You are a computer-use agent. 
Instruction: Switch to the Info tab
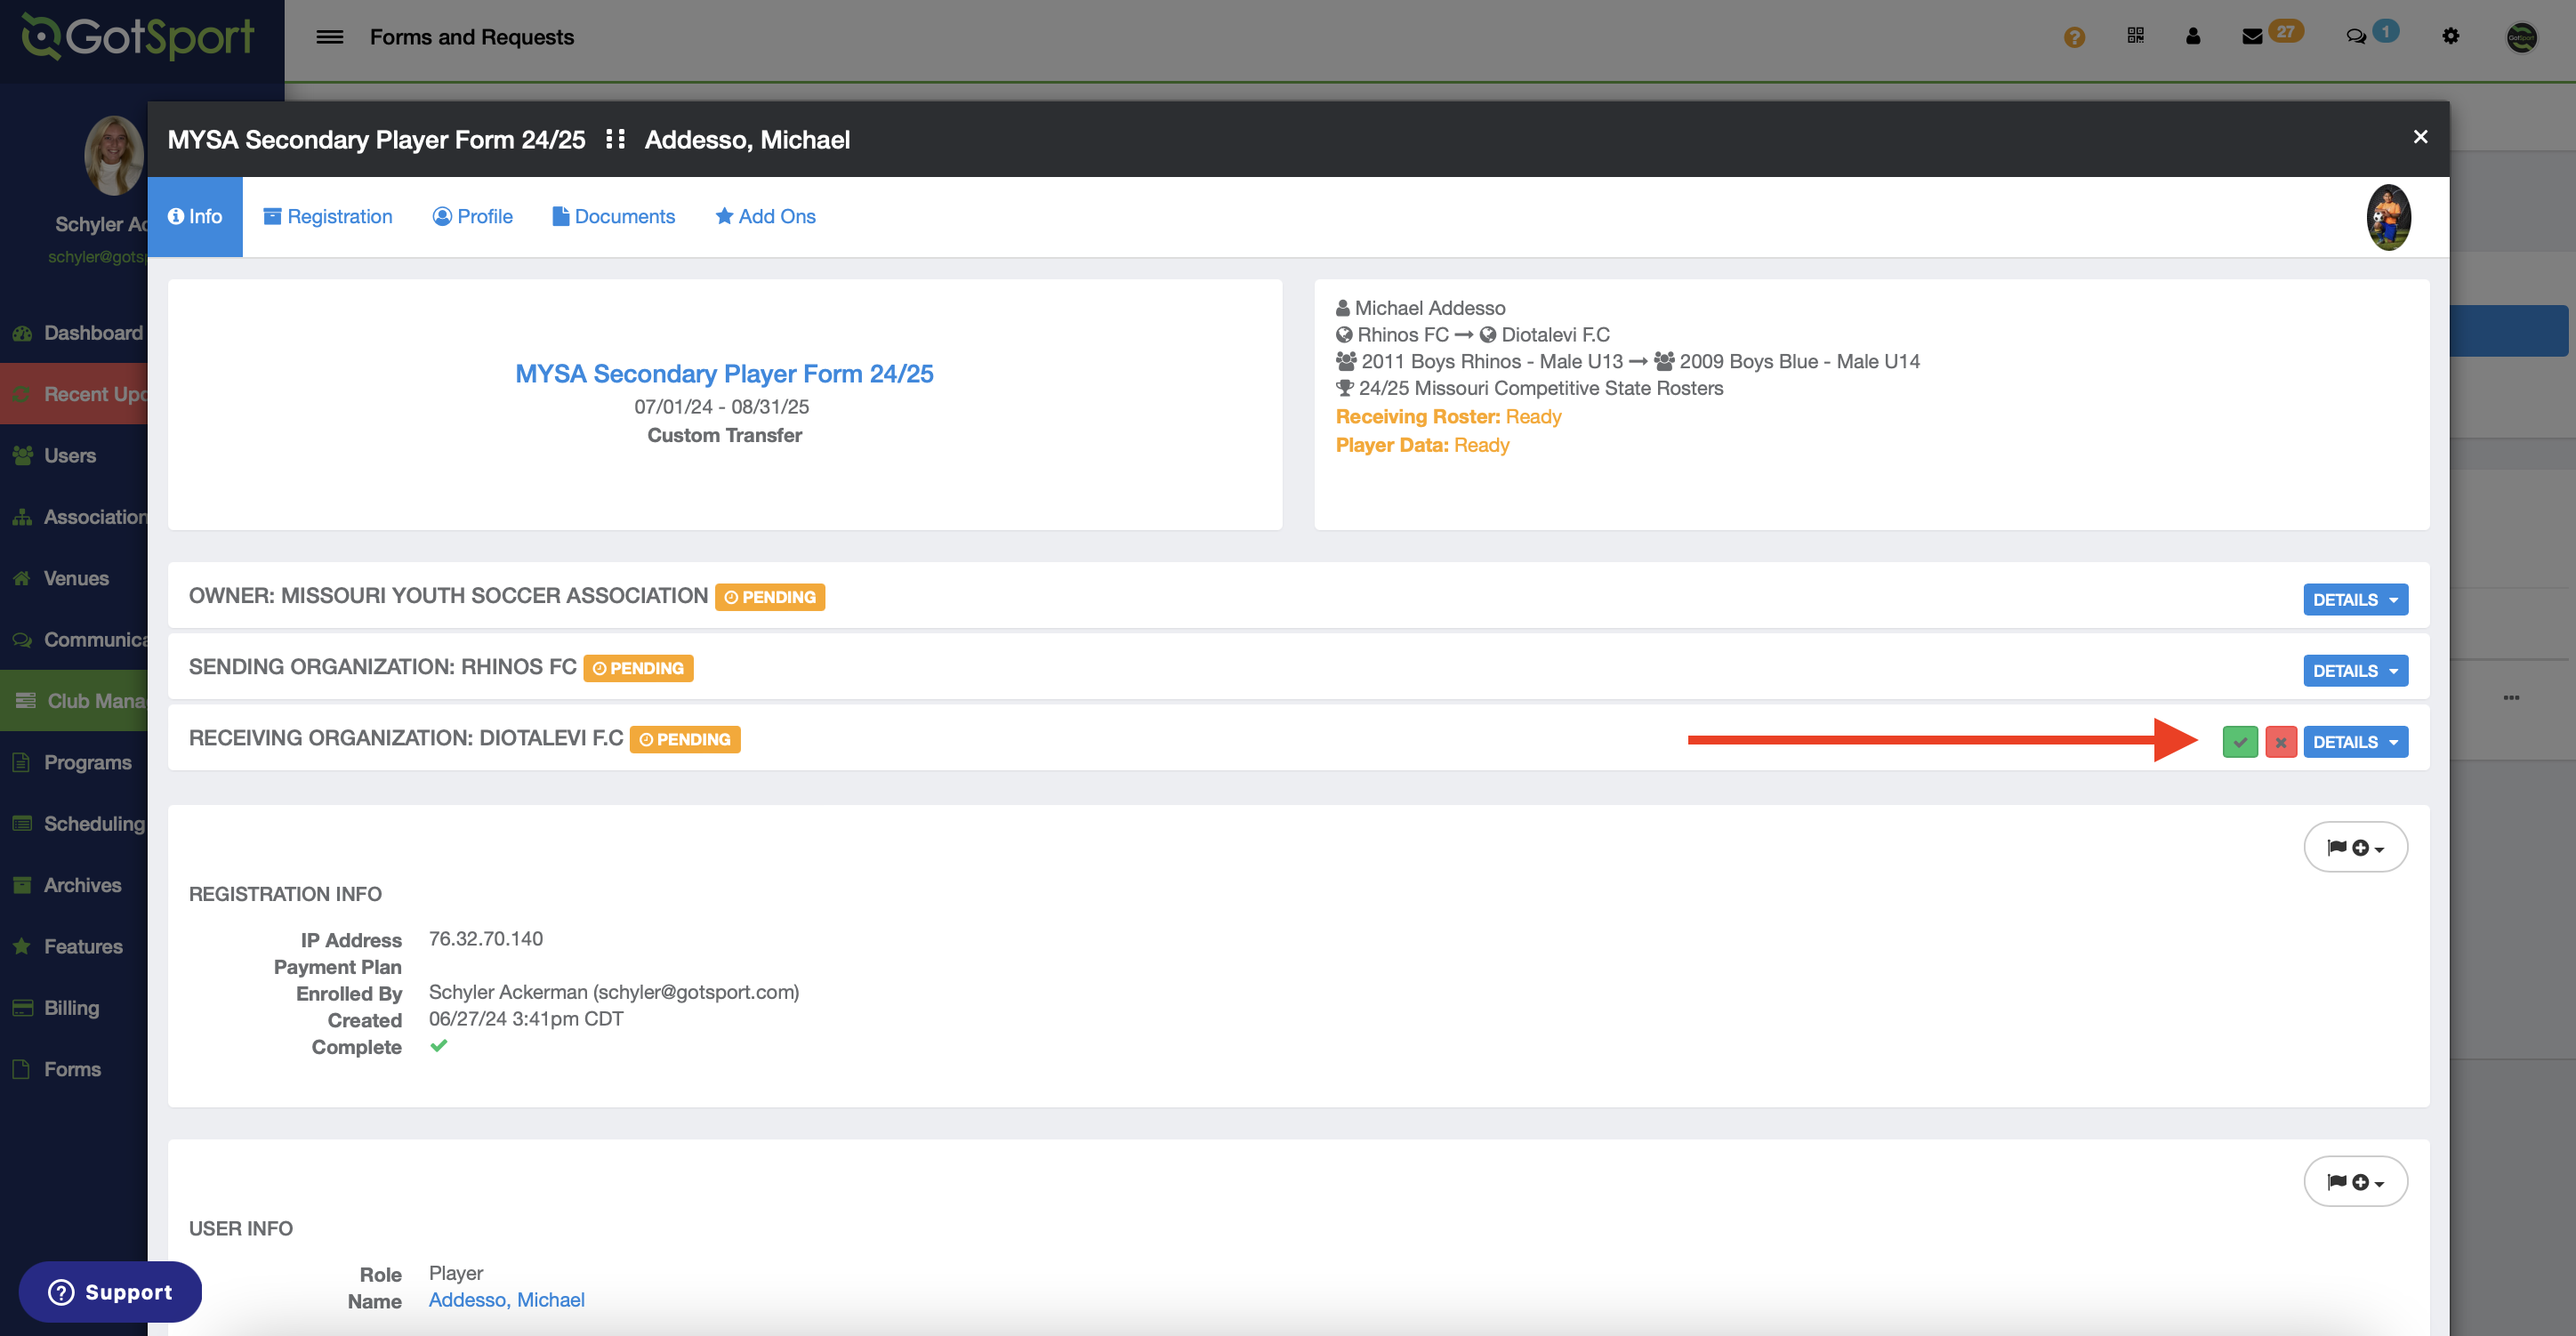point(195,217)
